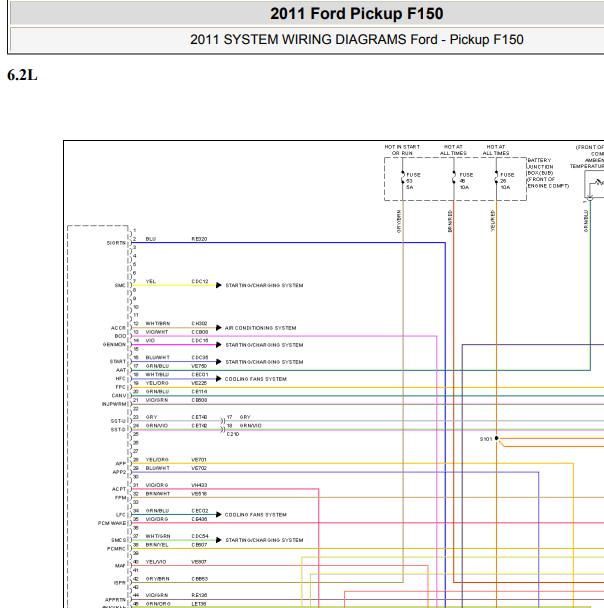Click the S101 splice dot
The height and width of the screenshot is (608, 604).
tap(496, 439)
